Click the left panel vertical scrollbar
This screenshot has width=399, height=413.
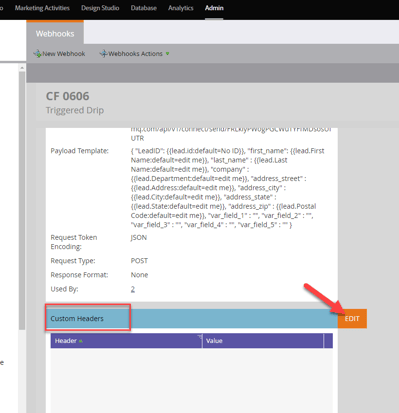pos(22,201)
